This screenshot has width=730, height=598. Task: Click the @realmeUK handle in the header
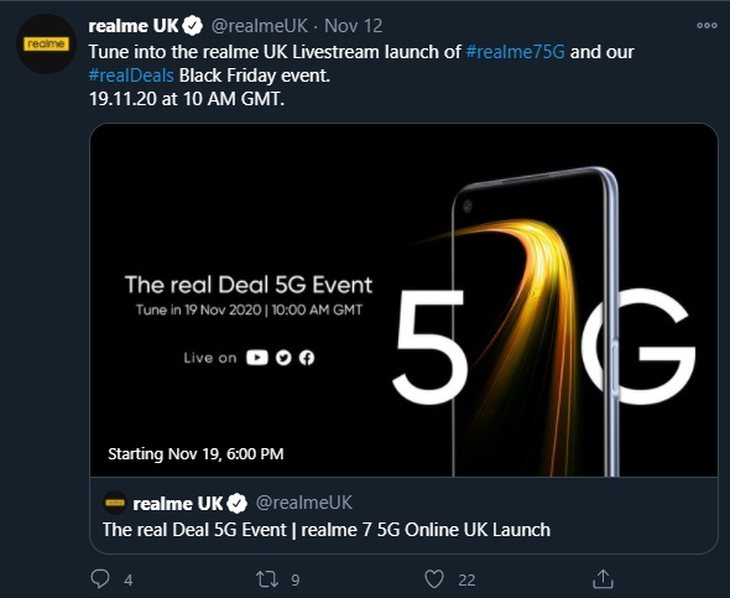pos(259,26)
